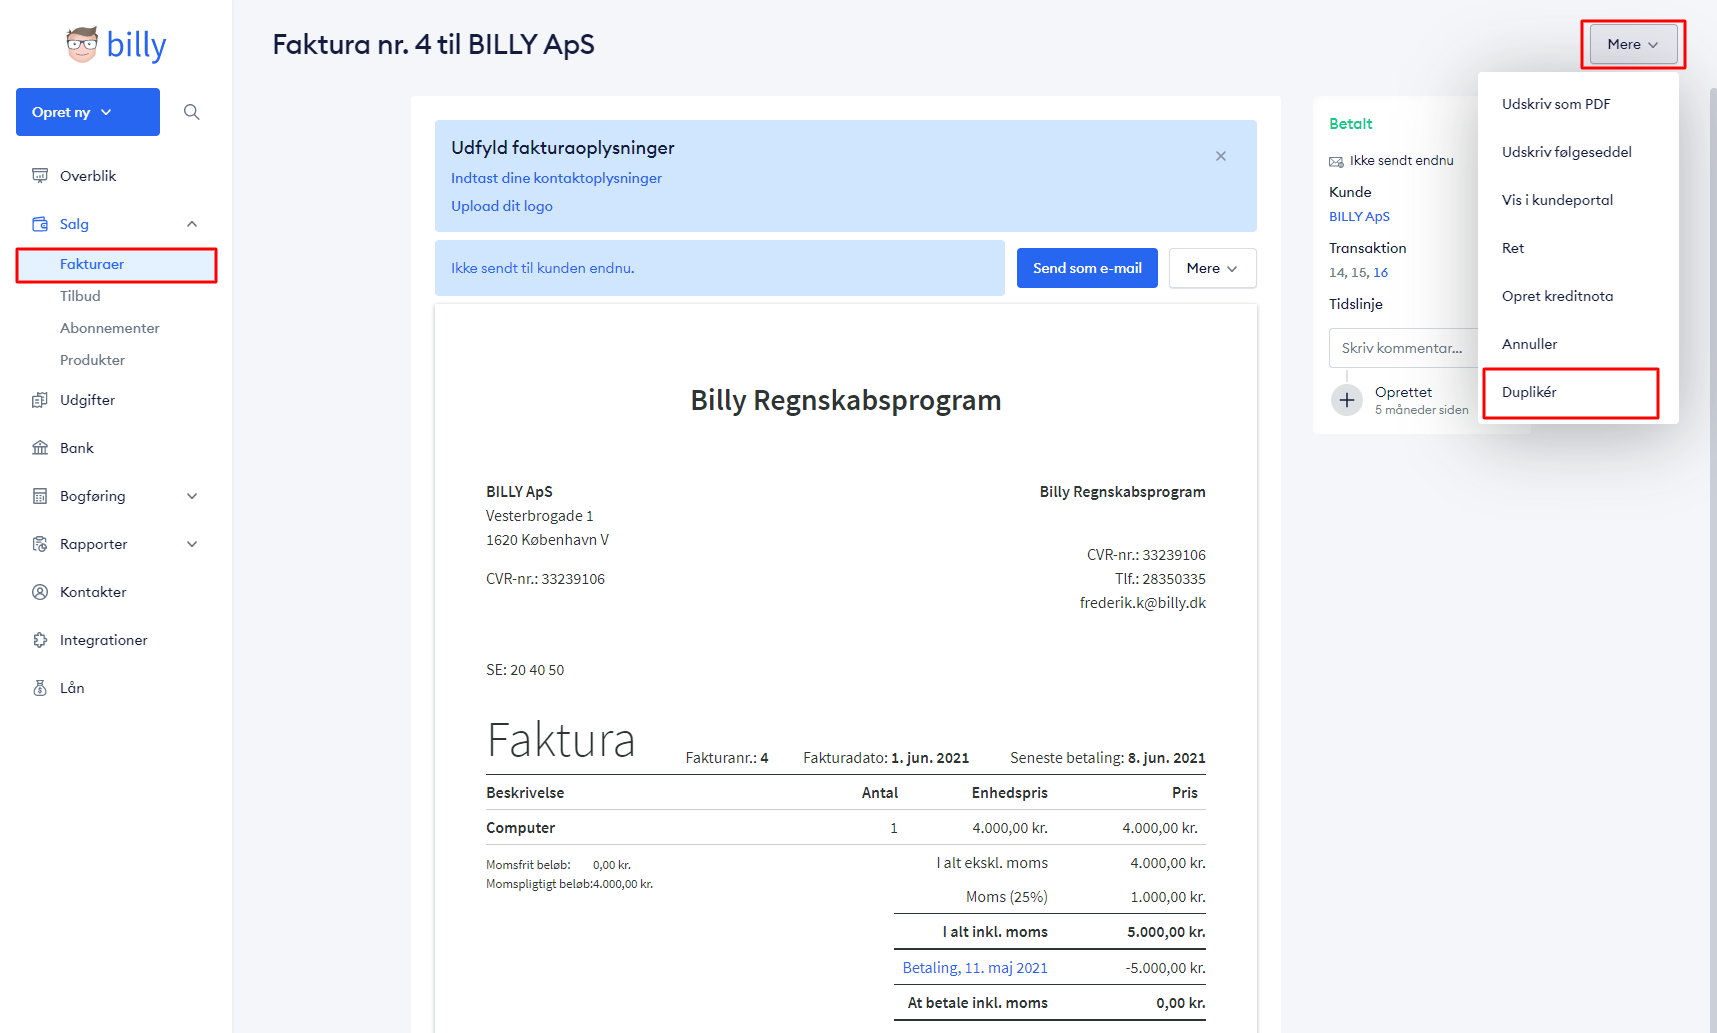Viewport: 1717px width, 1033px height.
Task: Open the Mere dropdown at top right
Action: click(x=1633, y=44)
